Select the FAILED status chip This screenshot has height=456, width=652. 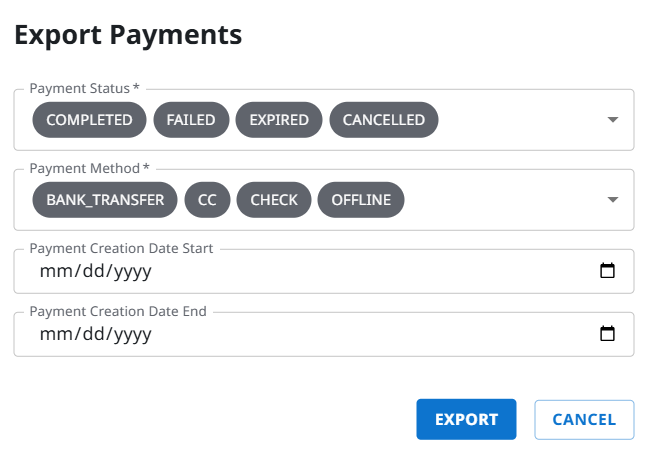pos(191,120)
